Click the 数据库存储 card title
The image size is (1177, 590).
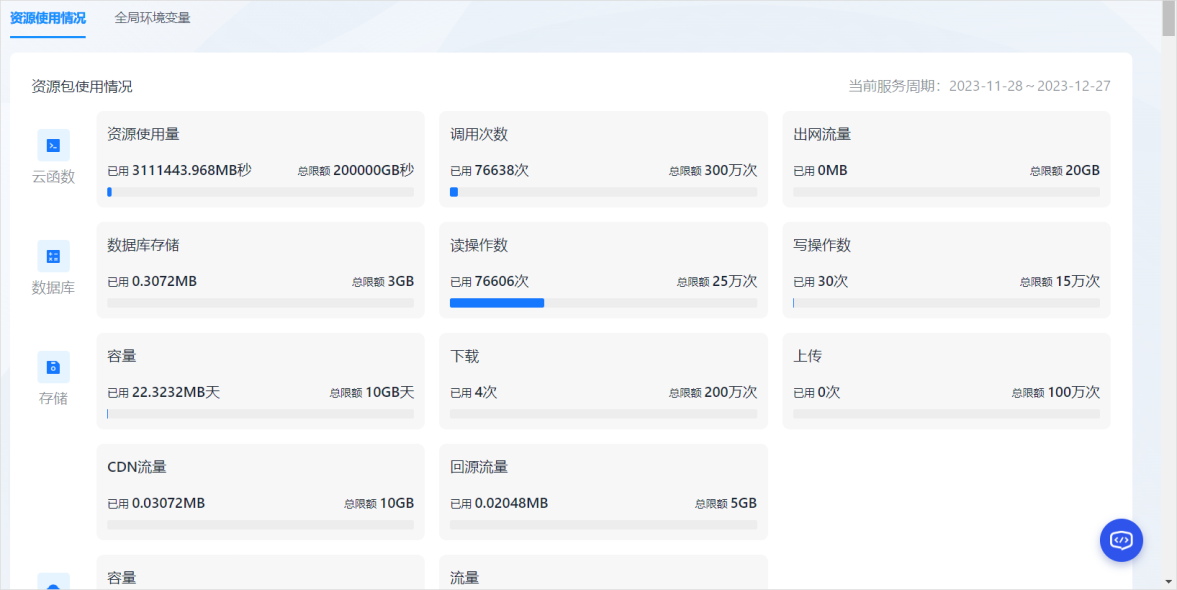pyautogui.click(x=143, y=245)
